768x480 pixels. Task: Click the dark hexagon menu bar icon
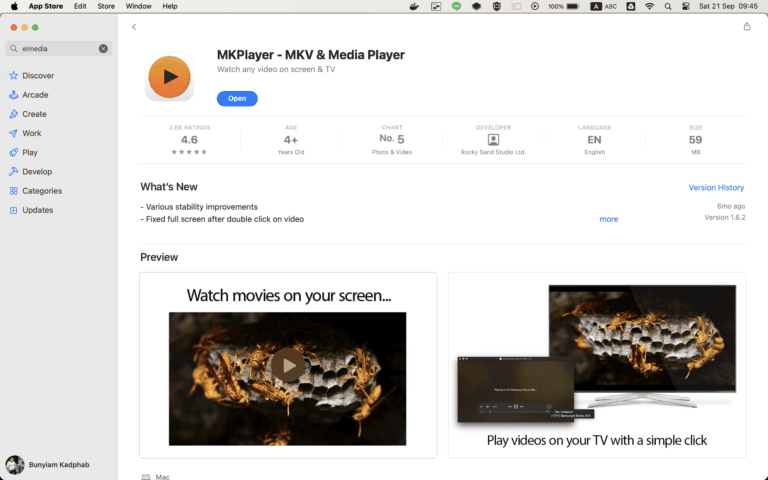476,6
